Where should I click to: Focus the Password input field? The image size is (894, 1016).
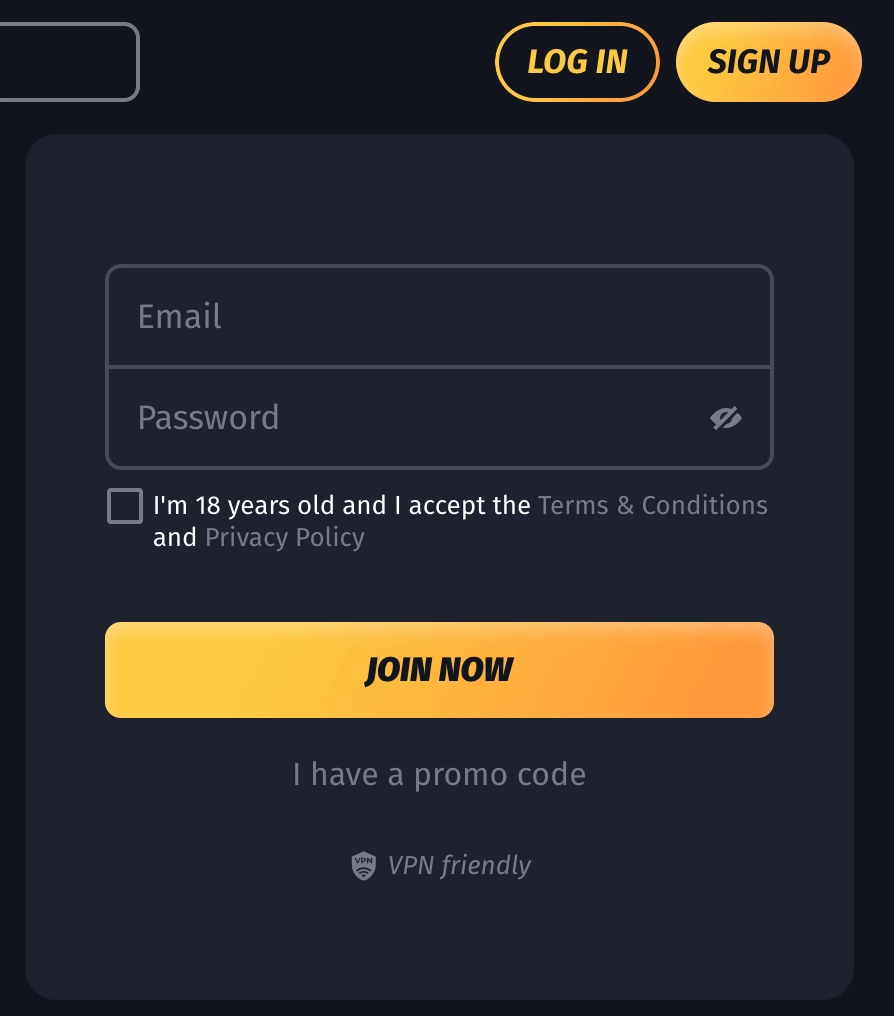tap(439, 417)
